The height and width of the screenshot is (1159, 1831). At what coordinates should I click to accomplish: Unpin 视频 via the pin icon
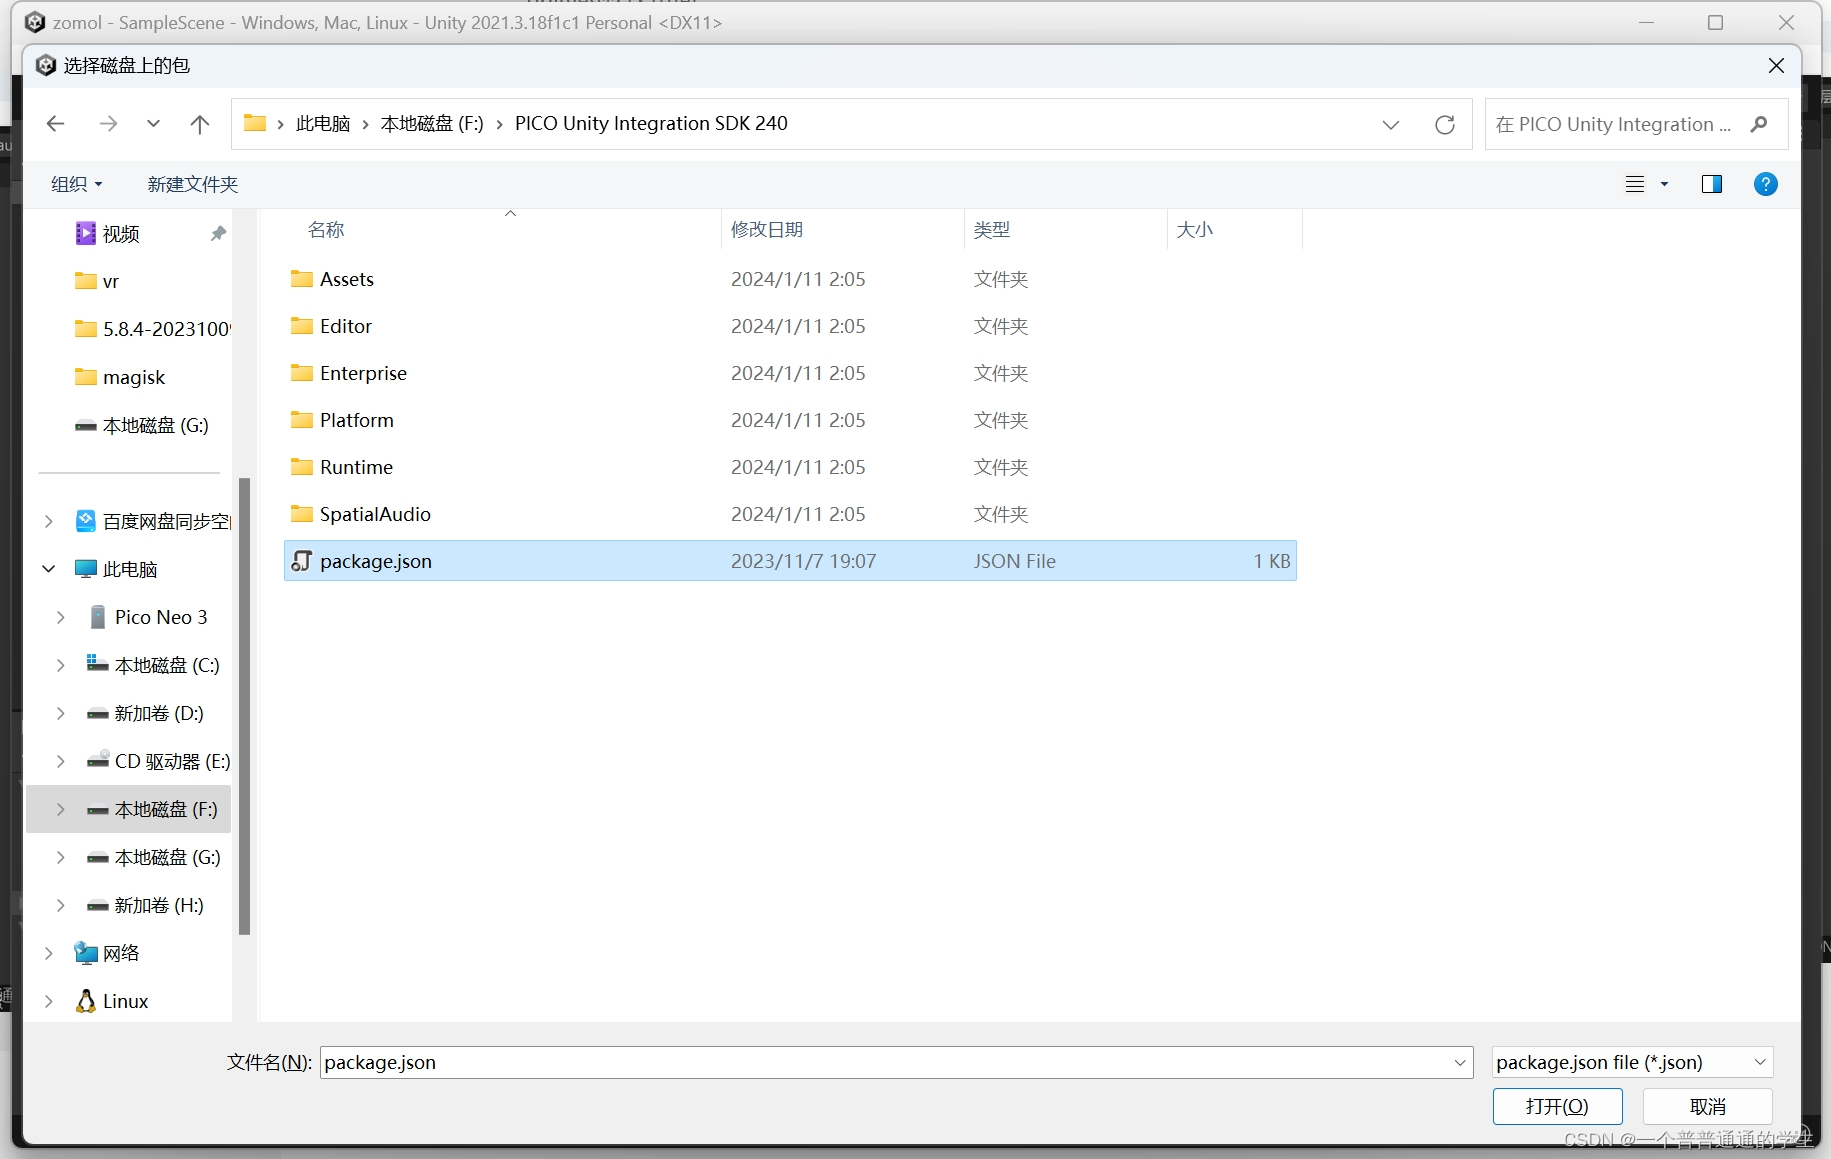pos(218,233)
